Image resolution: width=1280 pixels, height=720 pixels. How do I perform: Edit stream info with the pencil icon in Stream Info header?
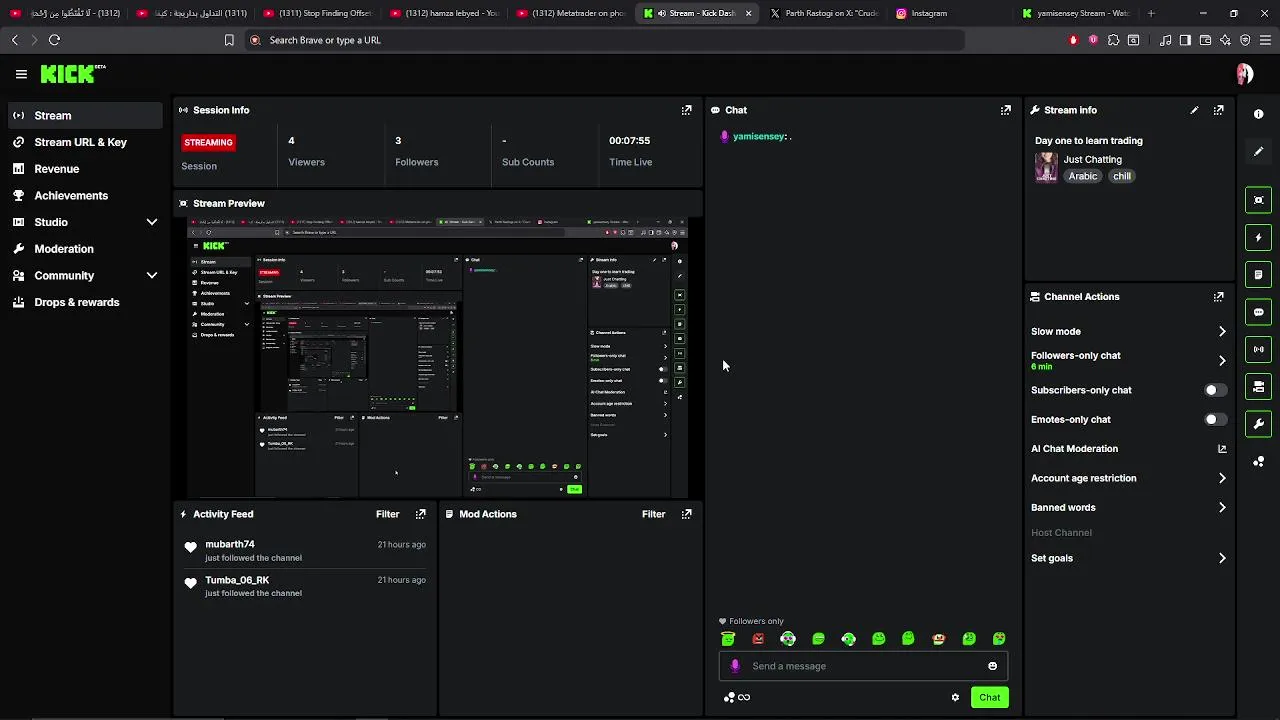point(1194,110)
